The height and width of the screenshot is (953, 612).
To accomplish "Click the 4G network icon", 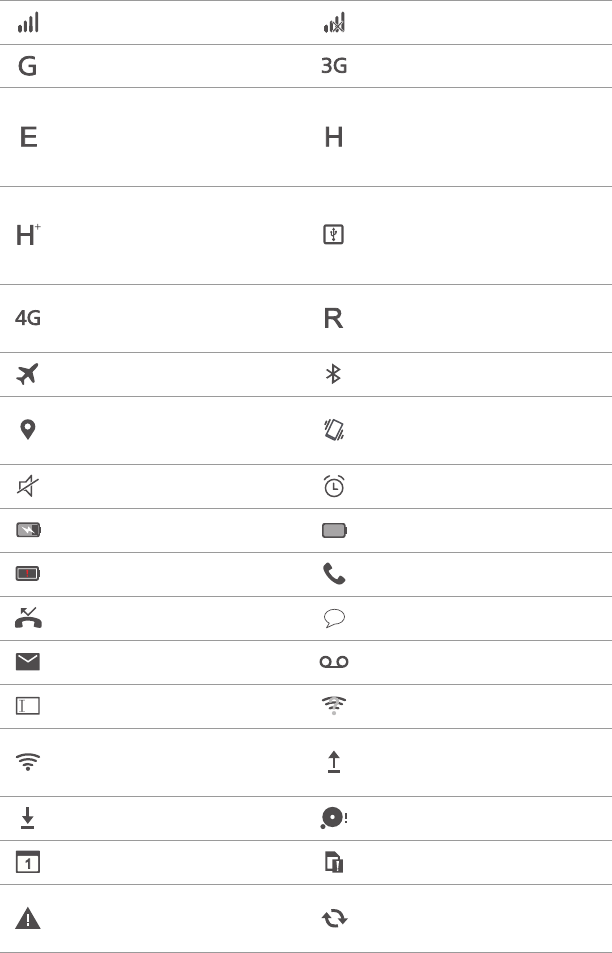I will [28, 318].
